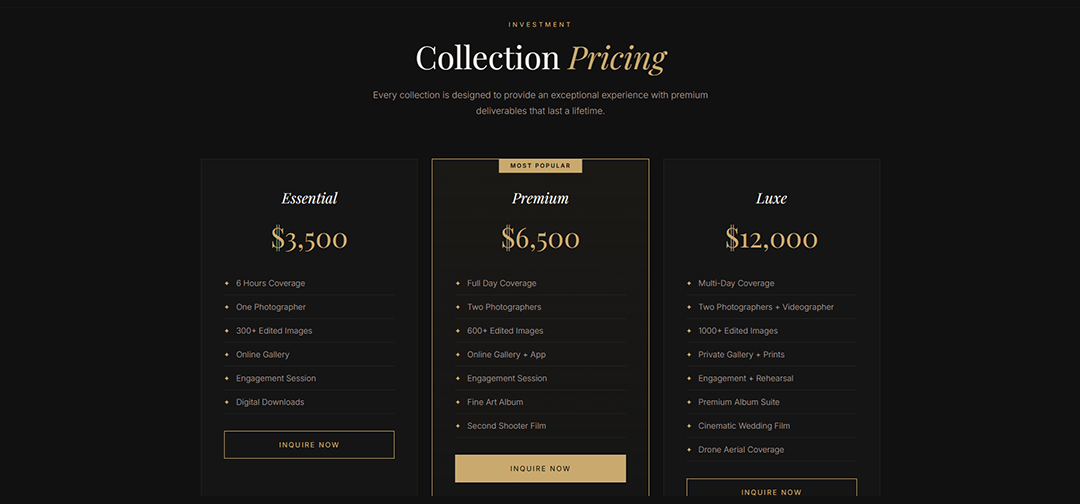The width and height of the screenshot is (1080, 504).
Task: Click the diamond bullet beside Cinematic Wedding Film
Action: click(689, 426)
